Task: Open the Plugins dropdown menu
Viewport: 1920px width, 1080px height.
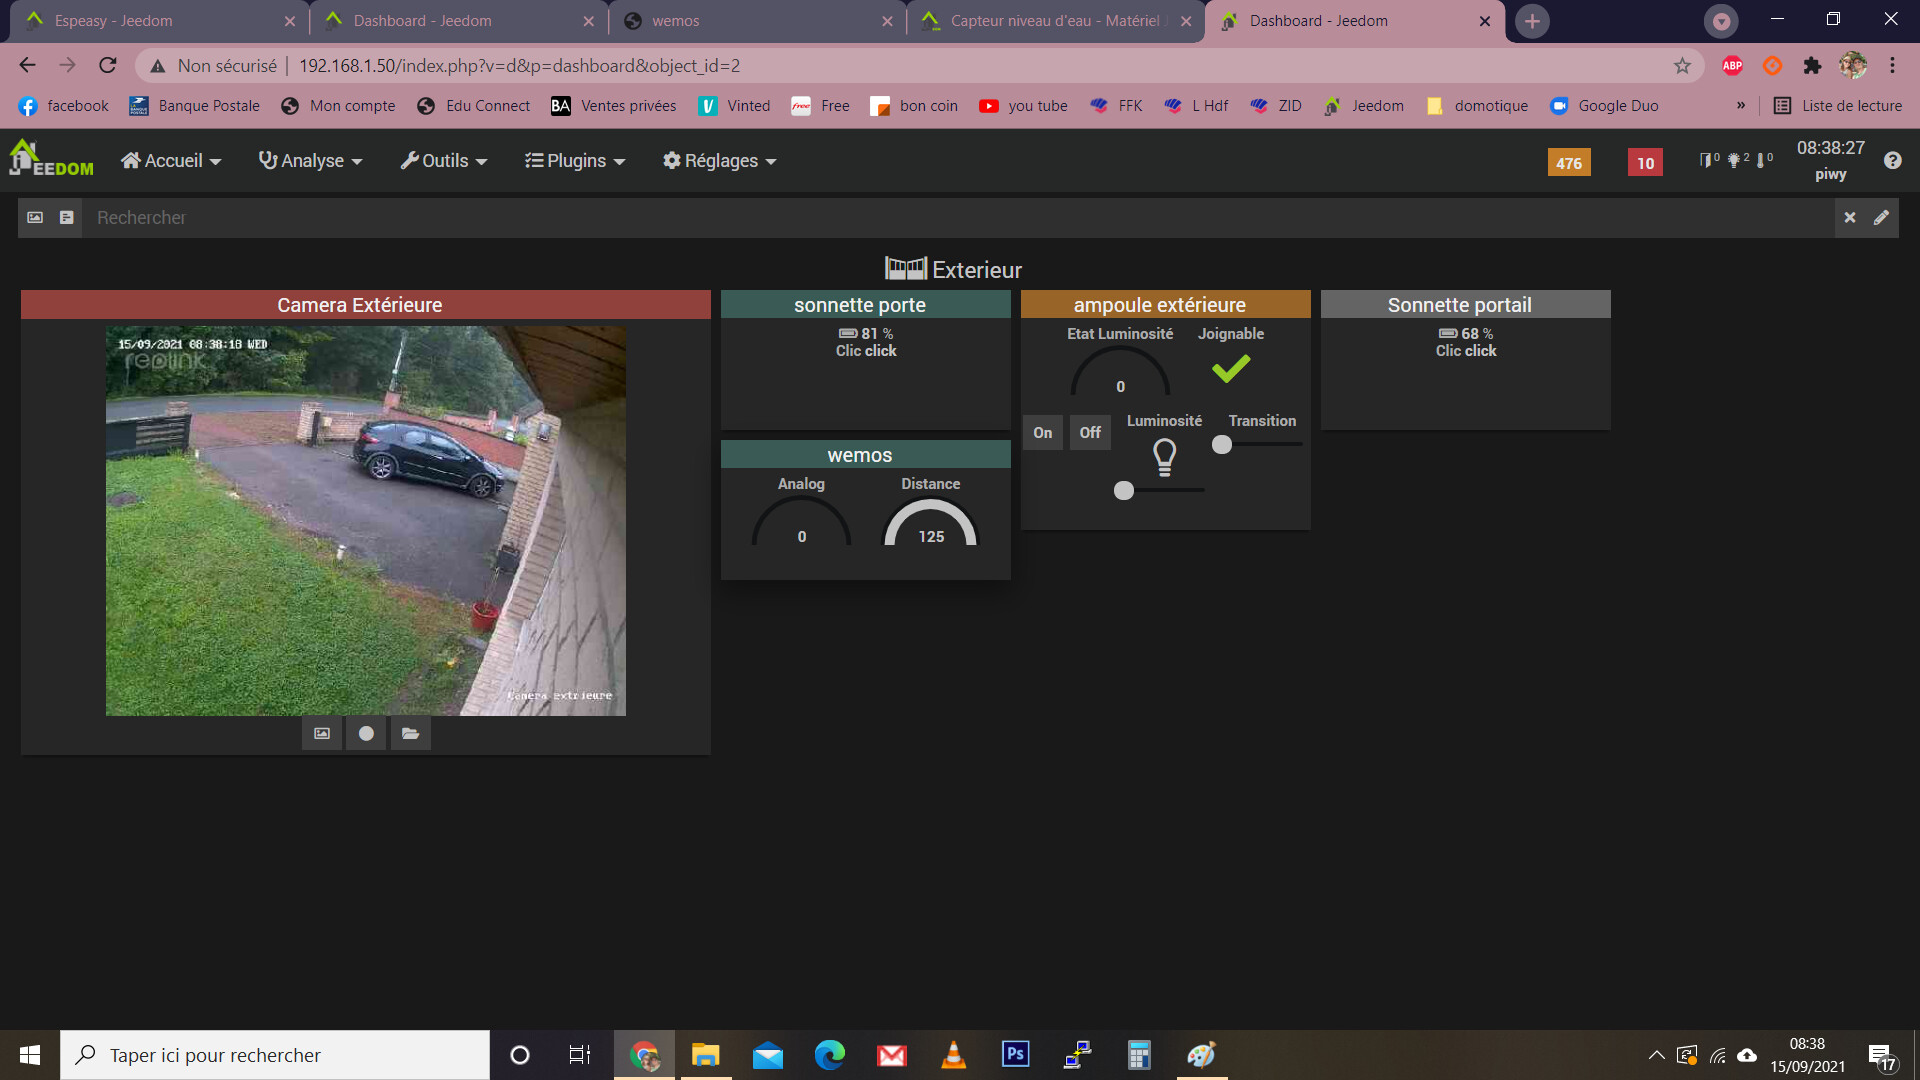Action: [x=575, y=160]
